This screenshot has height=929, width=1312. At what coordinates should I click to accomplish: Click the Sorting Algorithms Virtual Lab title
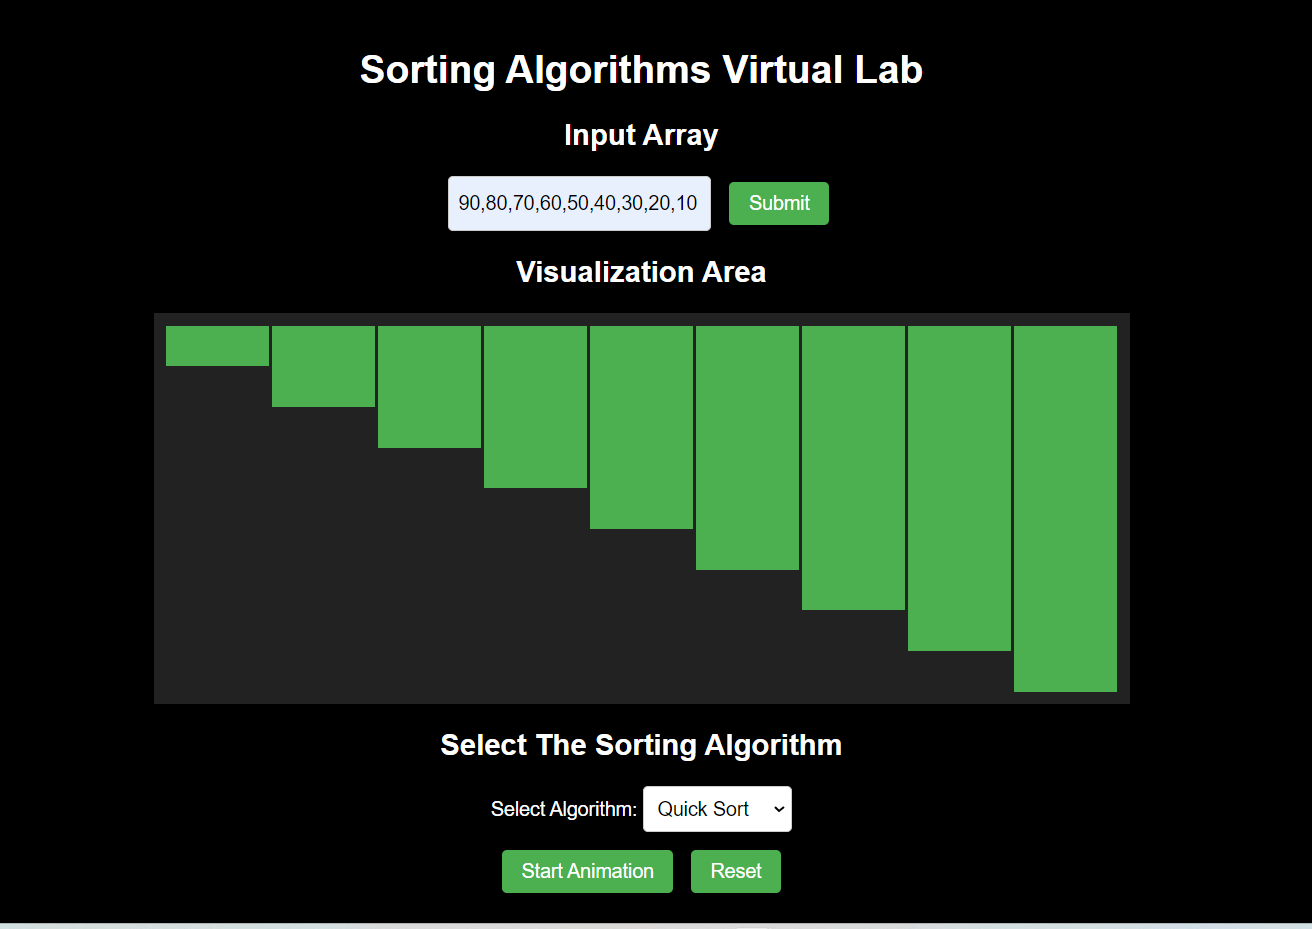[x=641, y=70]
